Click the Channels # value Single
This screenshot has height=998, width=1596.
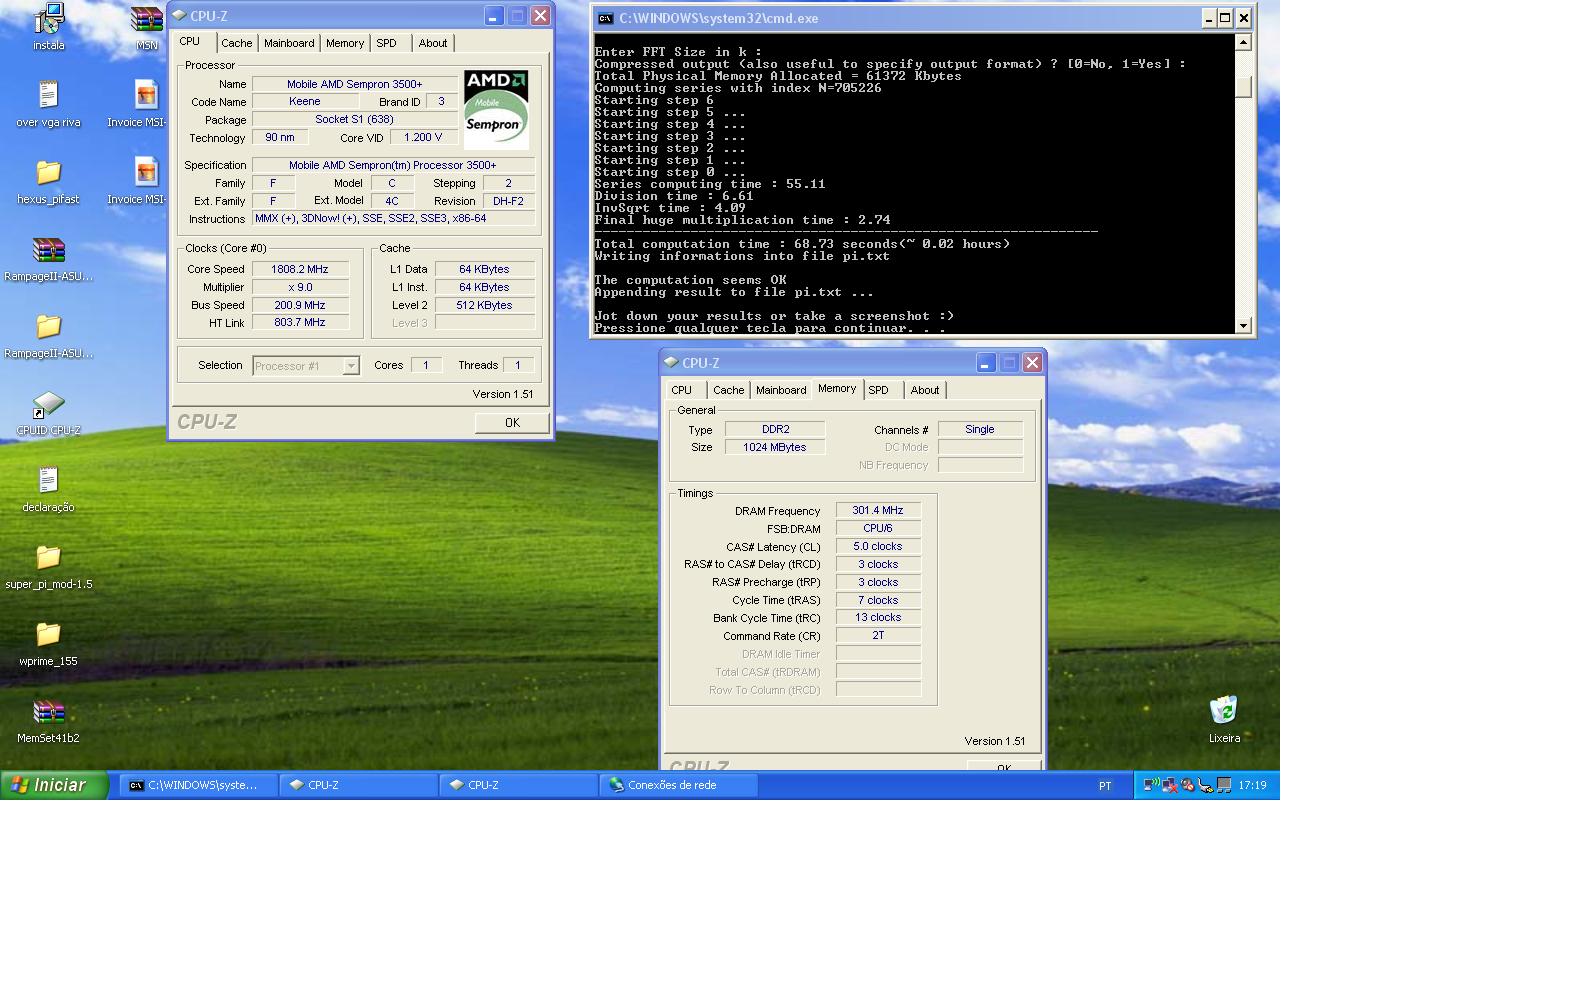click(x=980, y=429)
